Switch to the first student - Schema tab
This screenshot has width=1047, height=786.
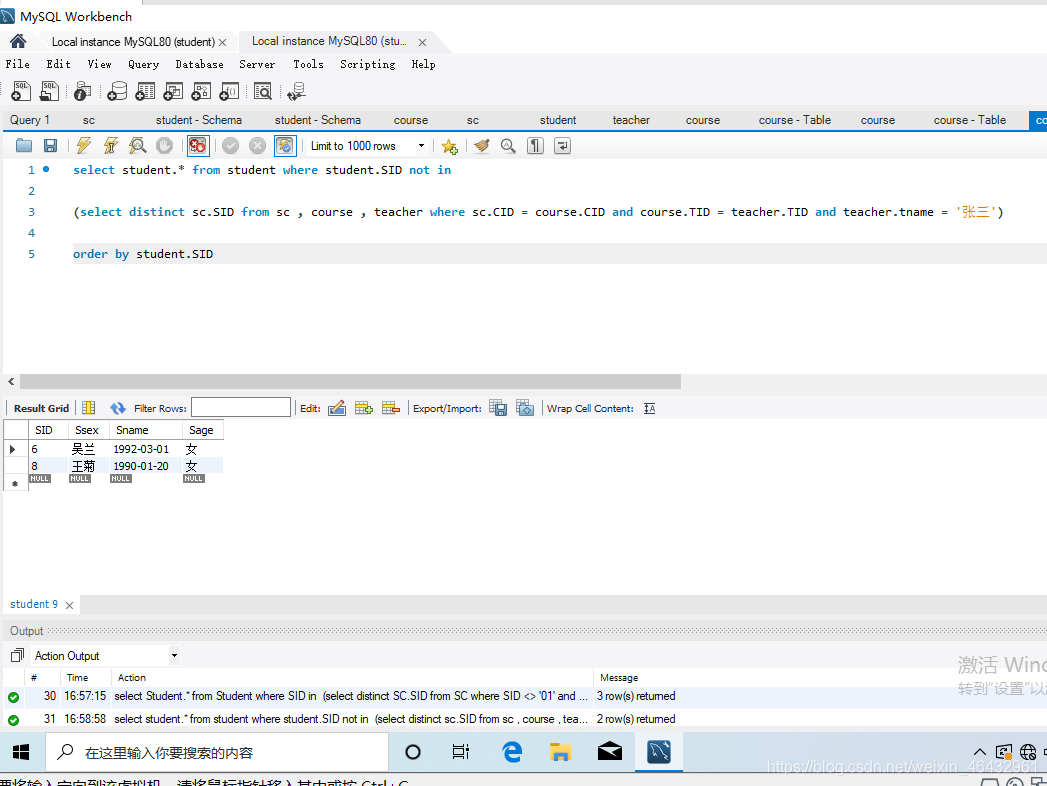pos(199,120)
